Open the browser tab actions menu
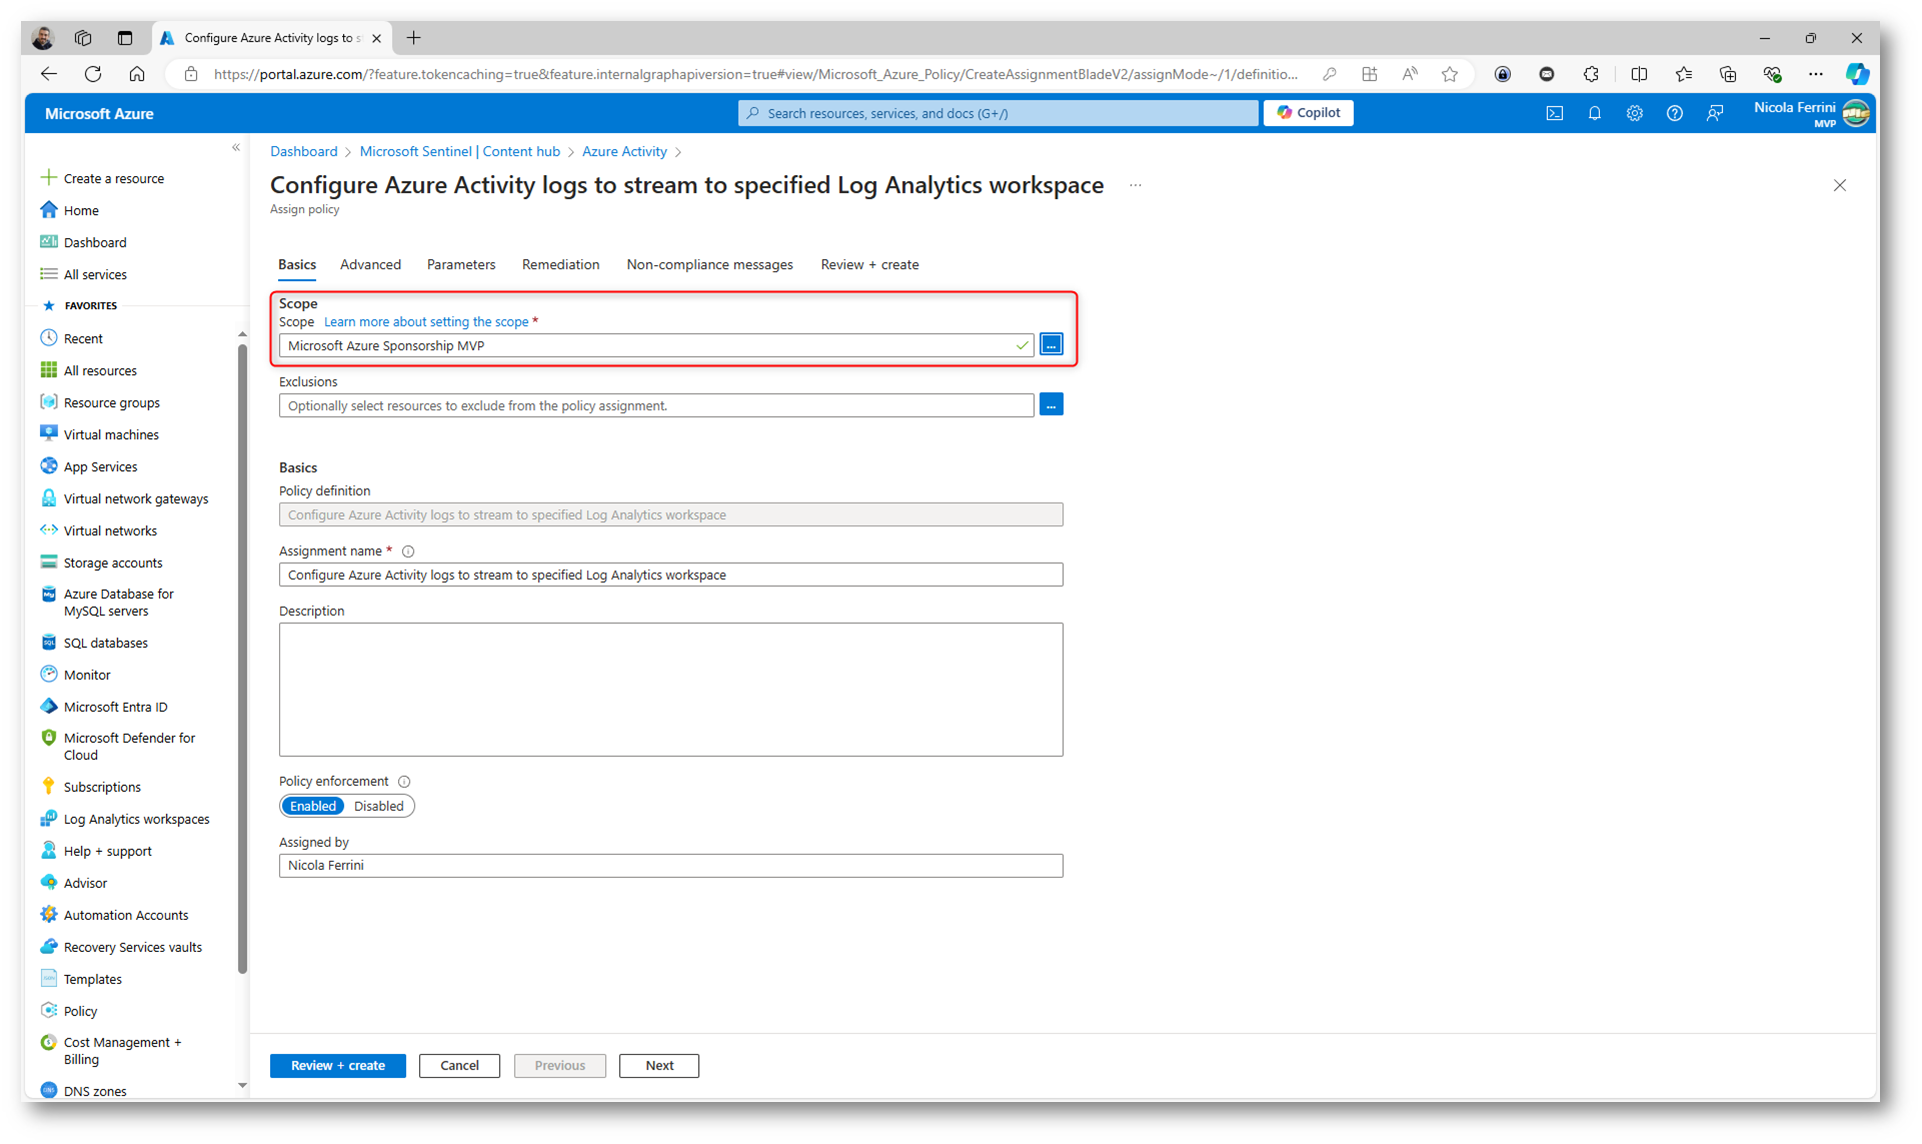Viewport: 1922px width, 1144px height. 125,38
